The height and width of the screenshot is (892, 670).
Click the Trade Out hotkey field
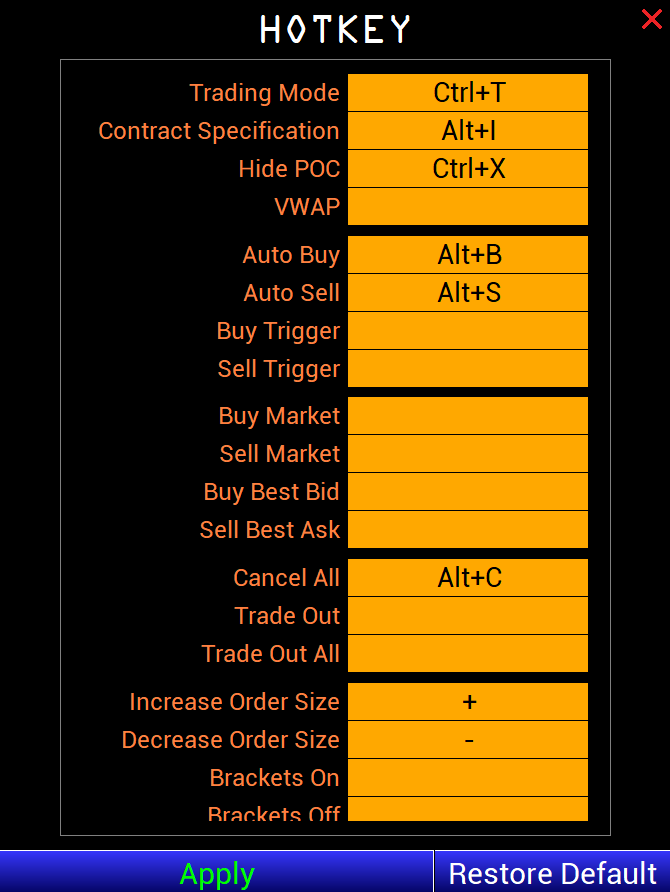pyautogui.click(x=468, y=616)
